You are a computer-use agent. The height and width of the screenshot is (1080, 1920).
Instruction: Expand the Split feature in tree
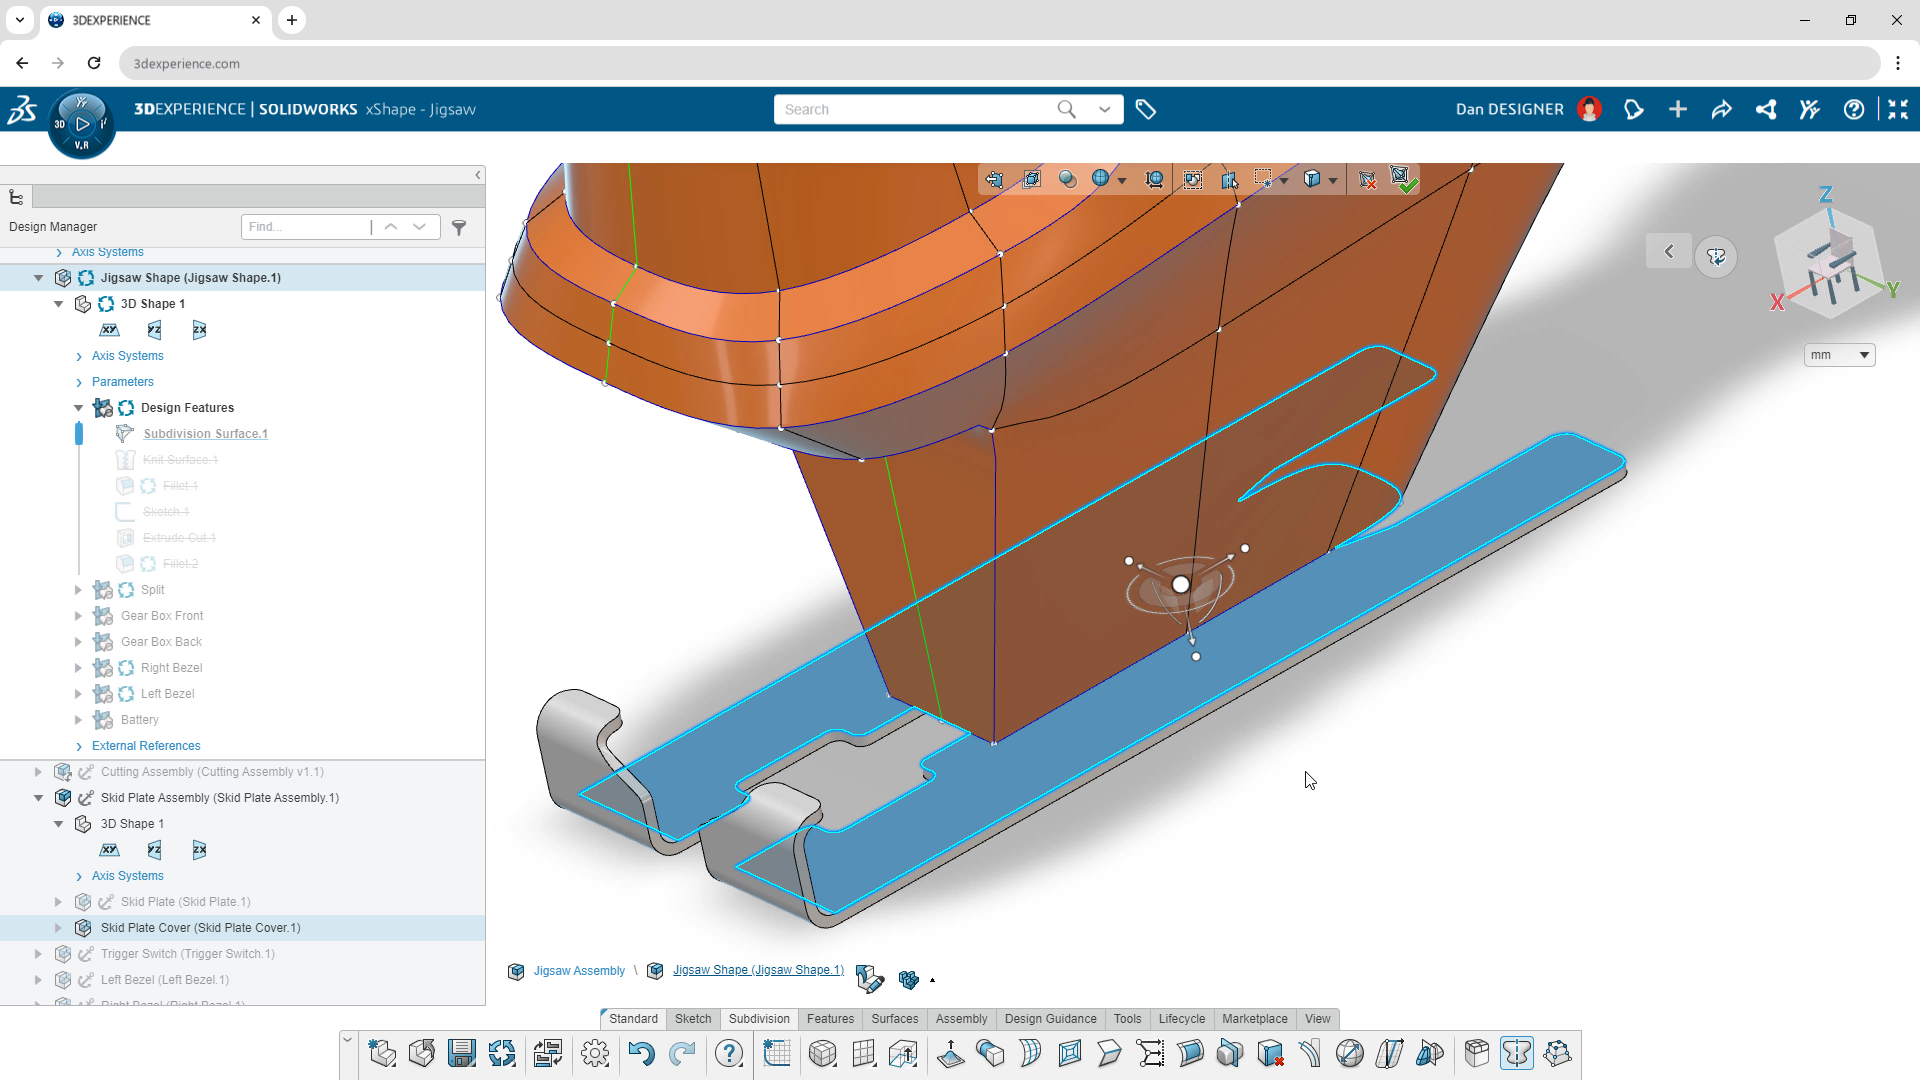[x=78, y=589]
